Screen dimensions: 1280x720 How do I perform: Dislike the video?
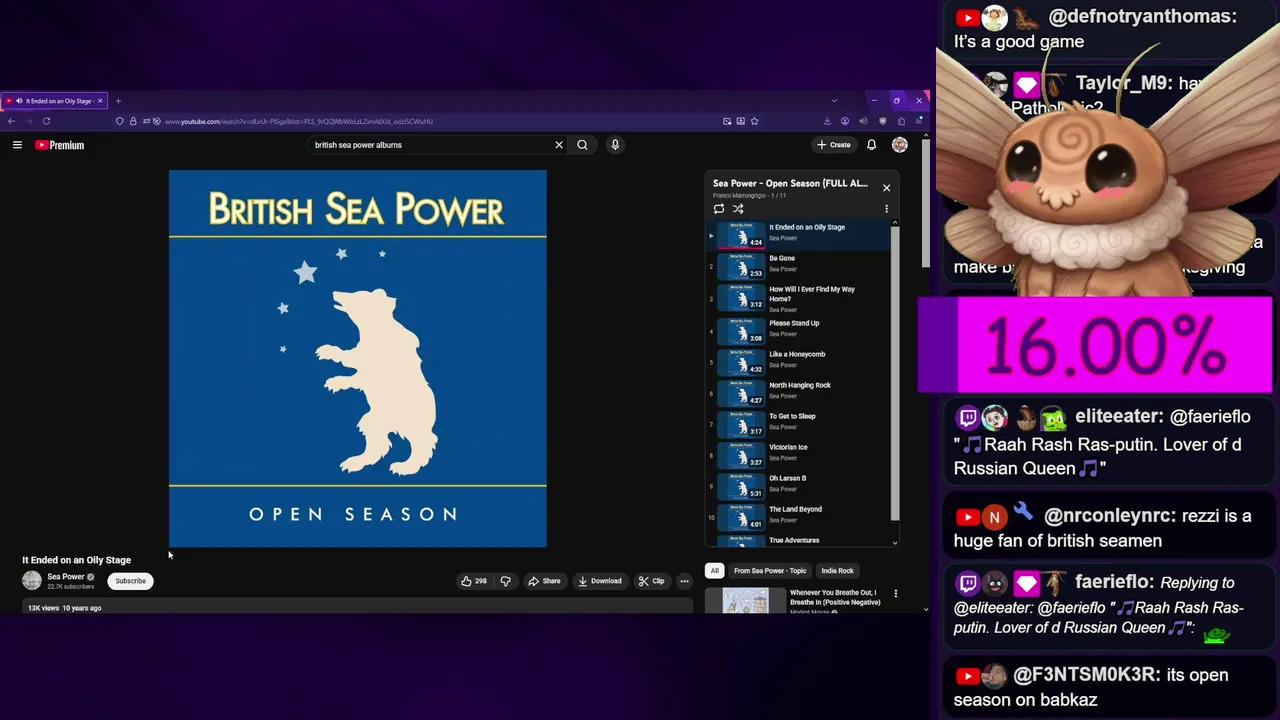(x=505, y=581)
